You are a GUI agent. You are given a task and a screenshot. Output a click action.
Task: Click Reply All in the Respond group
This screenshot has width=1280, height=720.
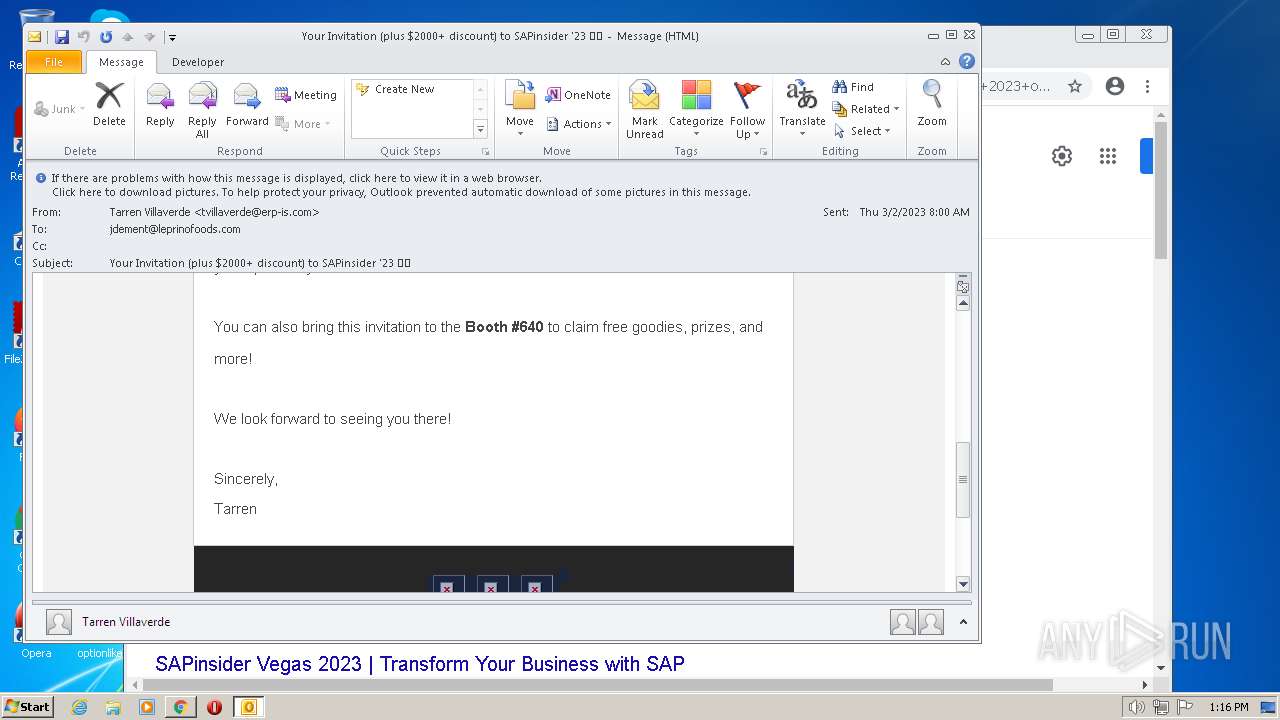[x=202, y=110]
